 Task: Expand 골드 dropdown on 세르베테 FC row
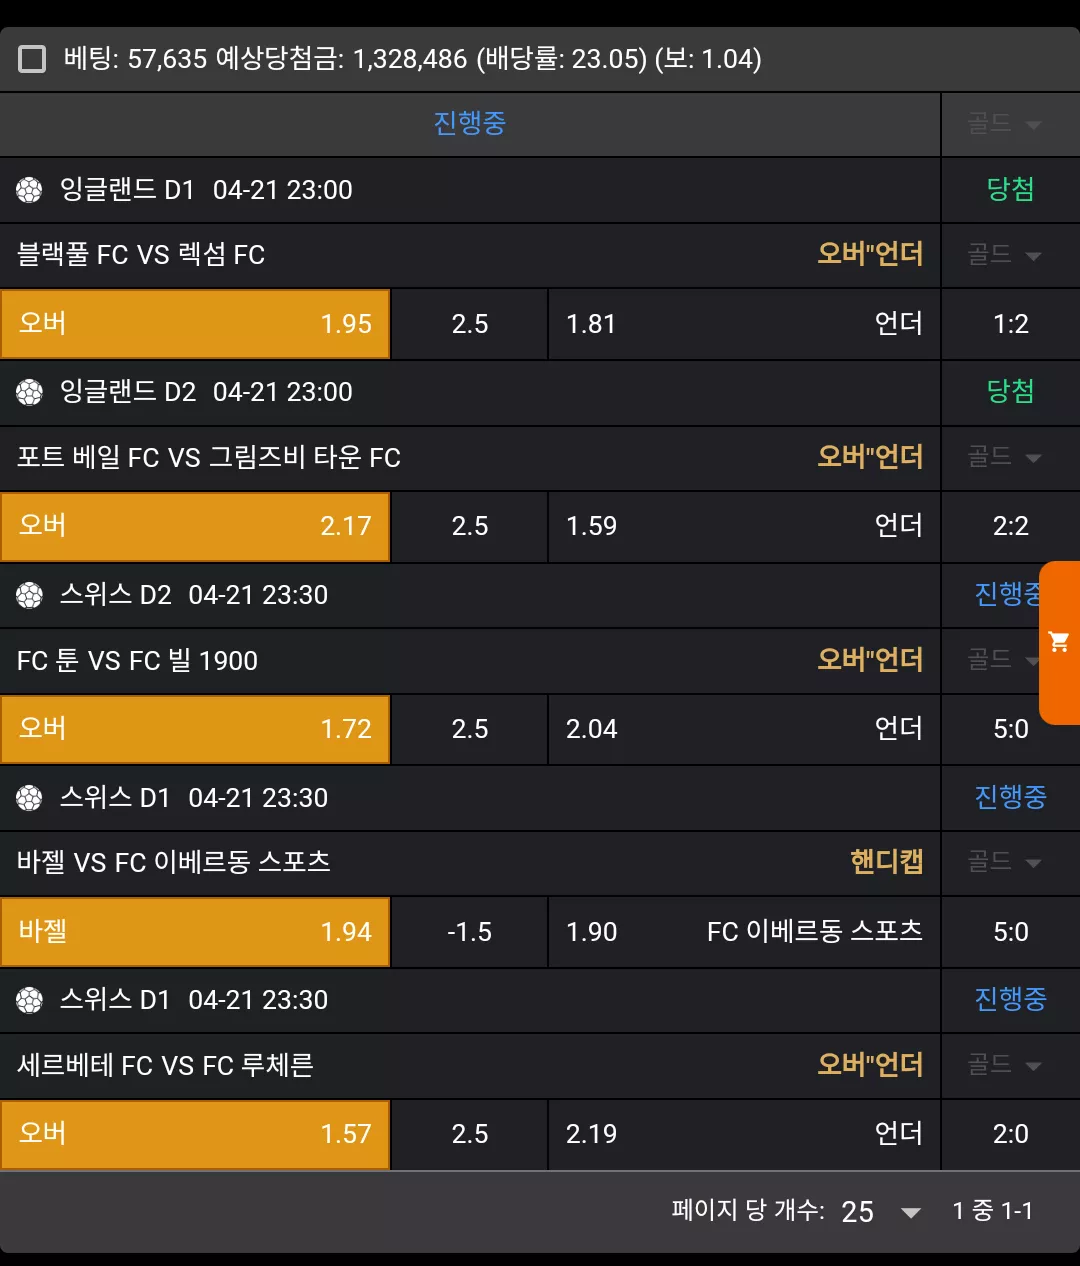click(x=1004, y=1065)
